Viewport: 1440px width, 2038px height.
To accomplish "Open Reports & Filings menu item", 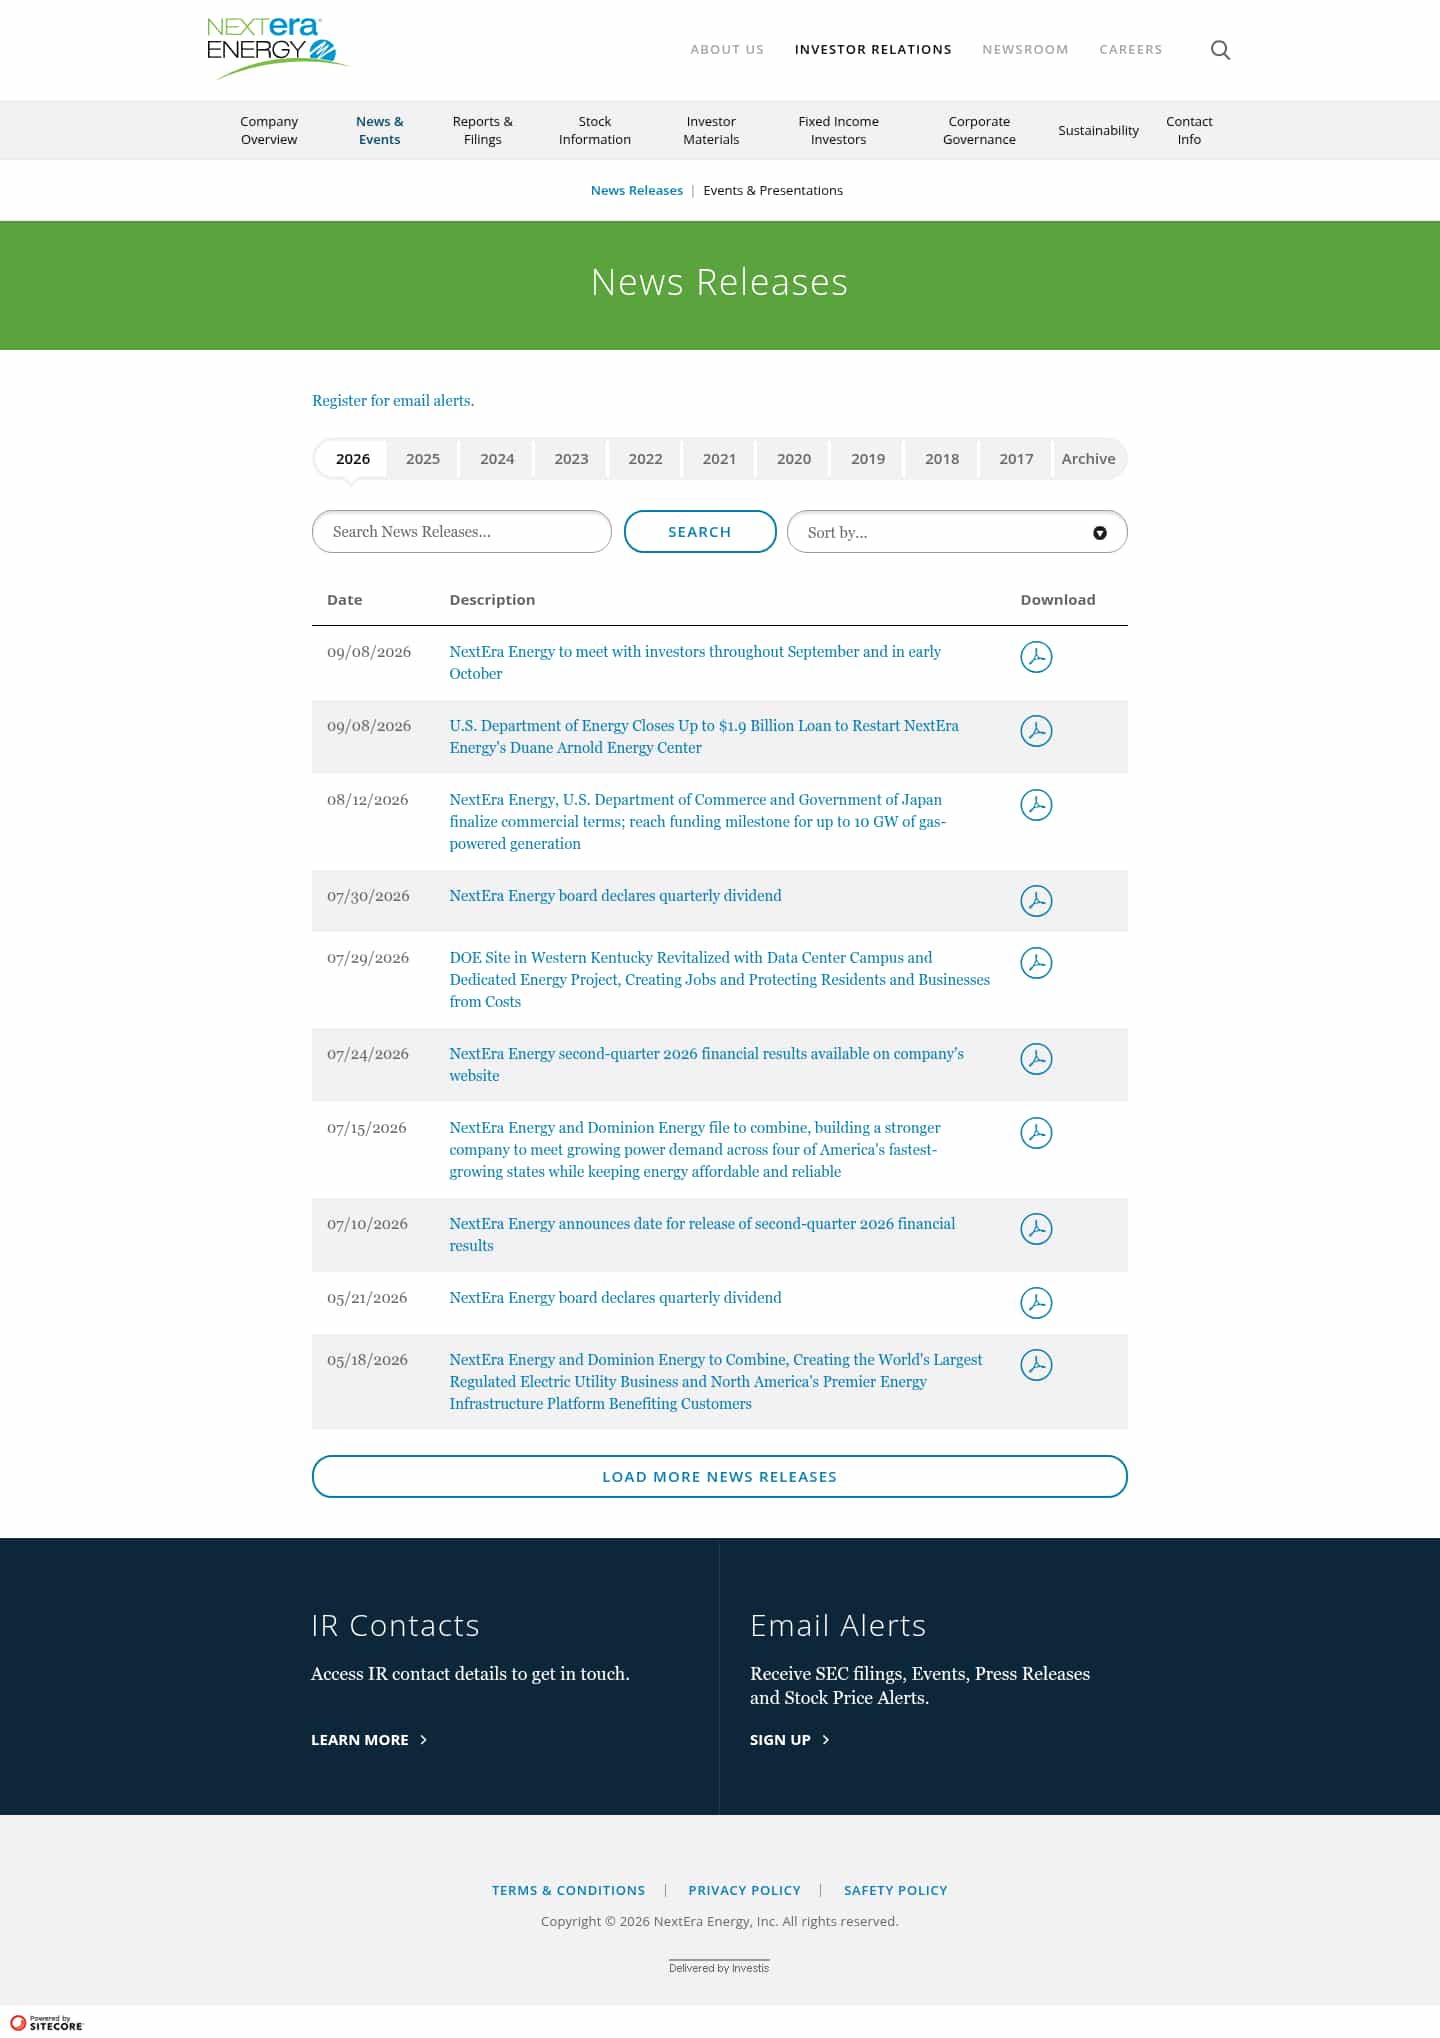I will (482, 130).
